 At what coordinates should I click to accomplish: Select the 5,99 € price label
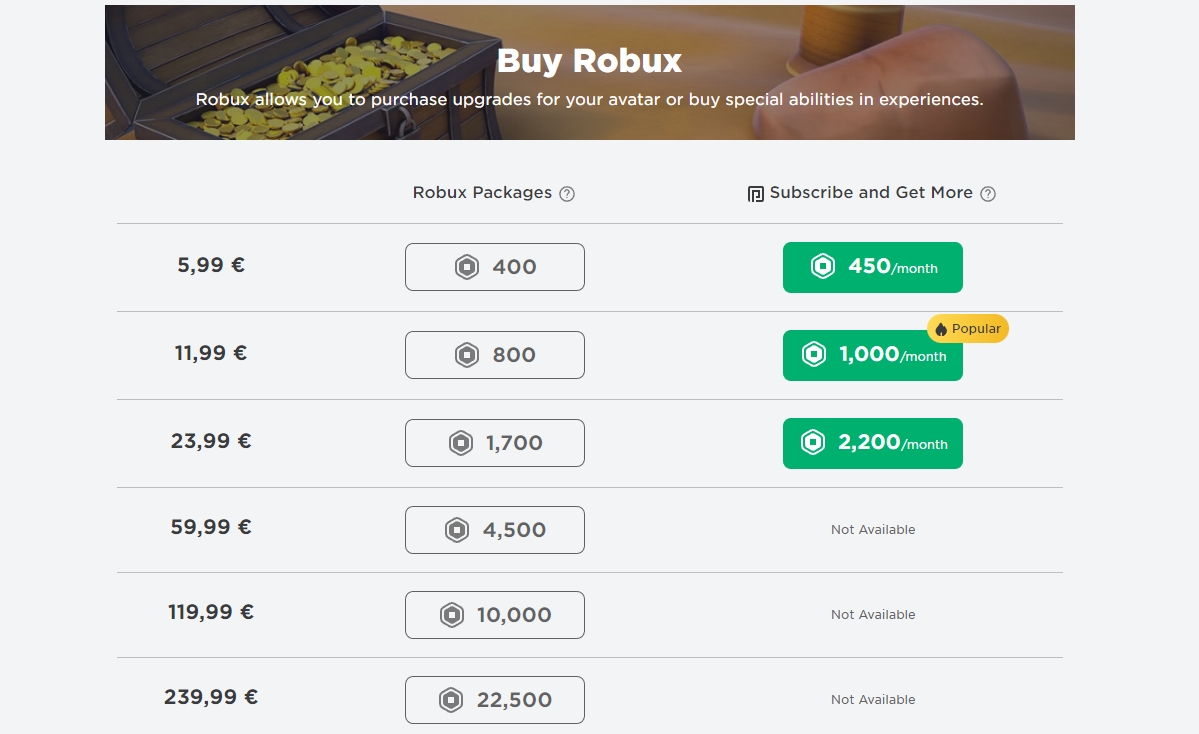pyautogui.click(x=211, y=266)
